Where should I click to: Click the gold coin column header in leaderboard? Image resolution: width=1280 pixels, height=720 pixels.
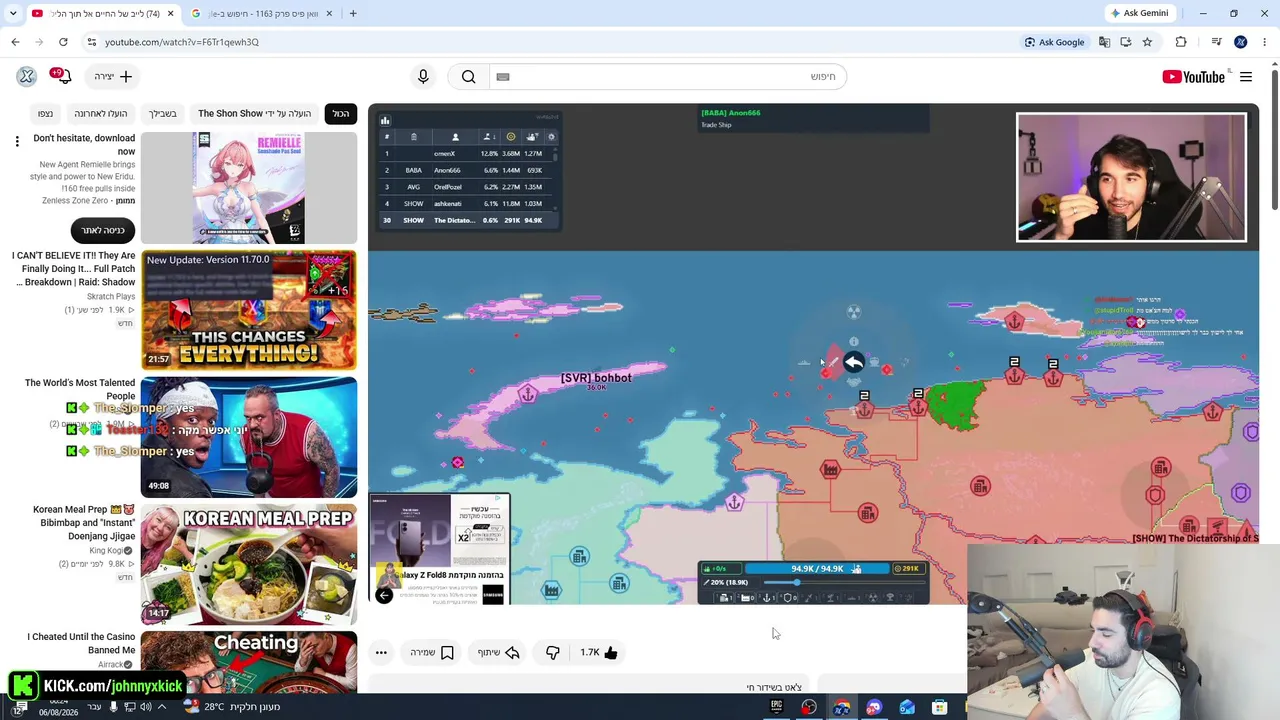pos(511,137)
